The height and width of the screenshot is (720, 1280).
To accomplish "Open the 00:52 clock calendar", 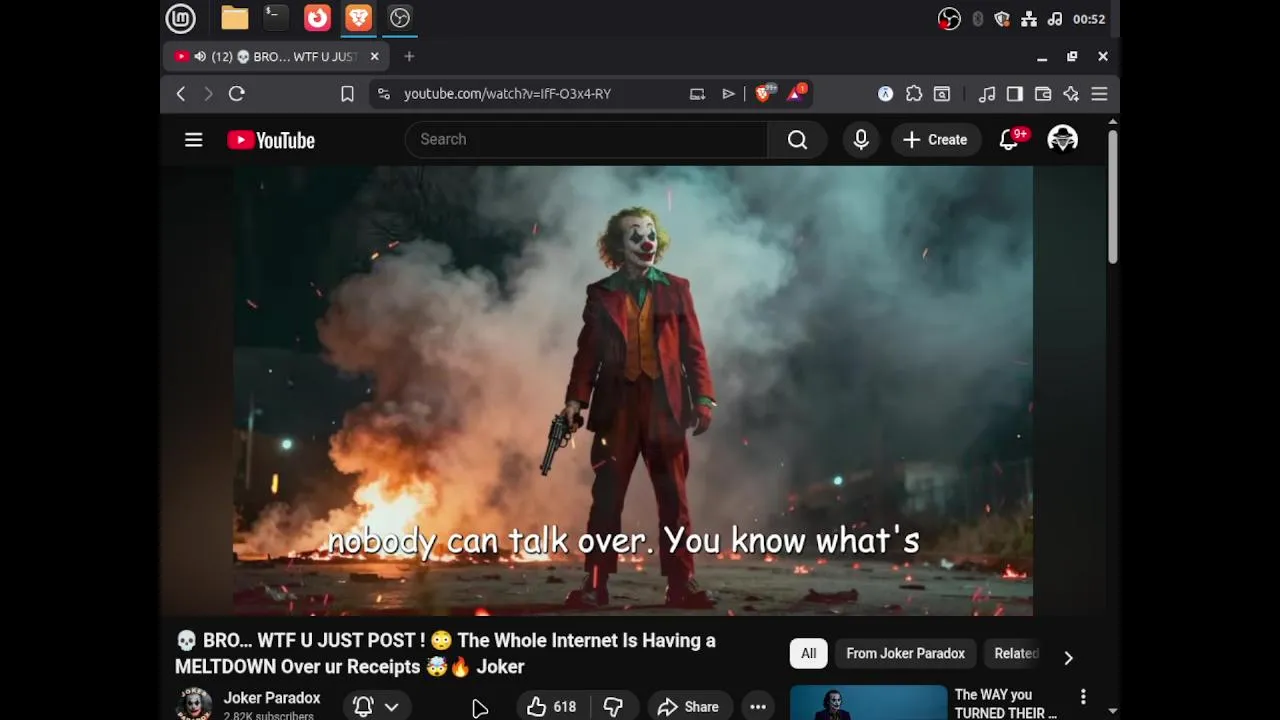I will click(x=1089, y=19).
